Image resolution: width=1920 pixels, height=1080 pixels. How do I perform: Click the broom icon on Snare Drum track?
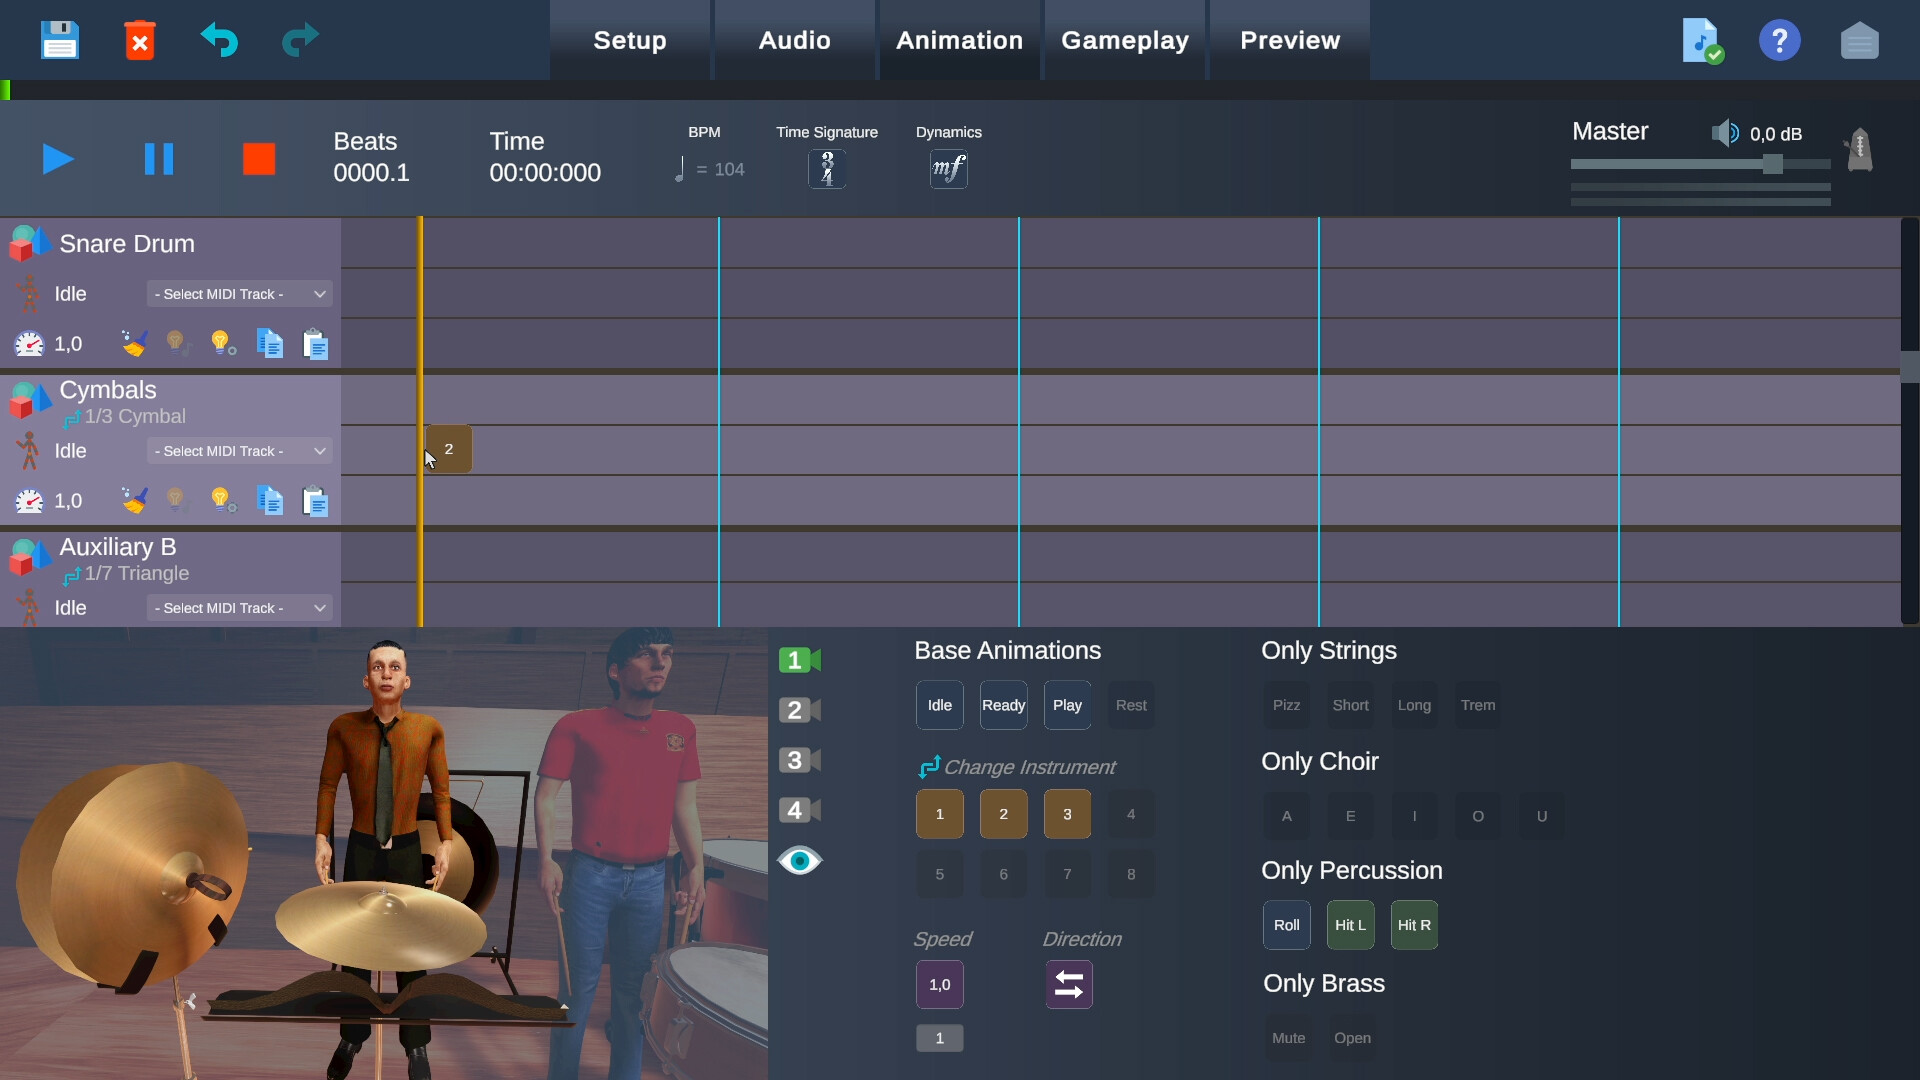(134, 343)
